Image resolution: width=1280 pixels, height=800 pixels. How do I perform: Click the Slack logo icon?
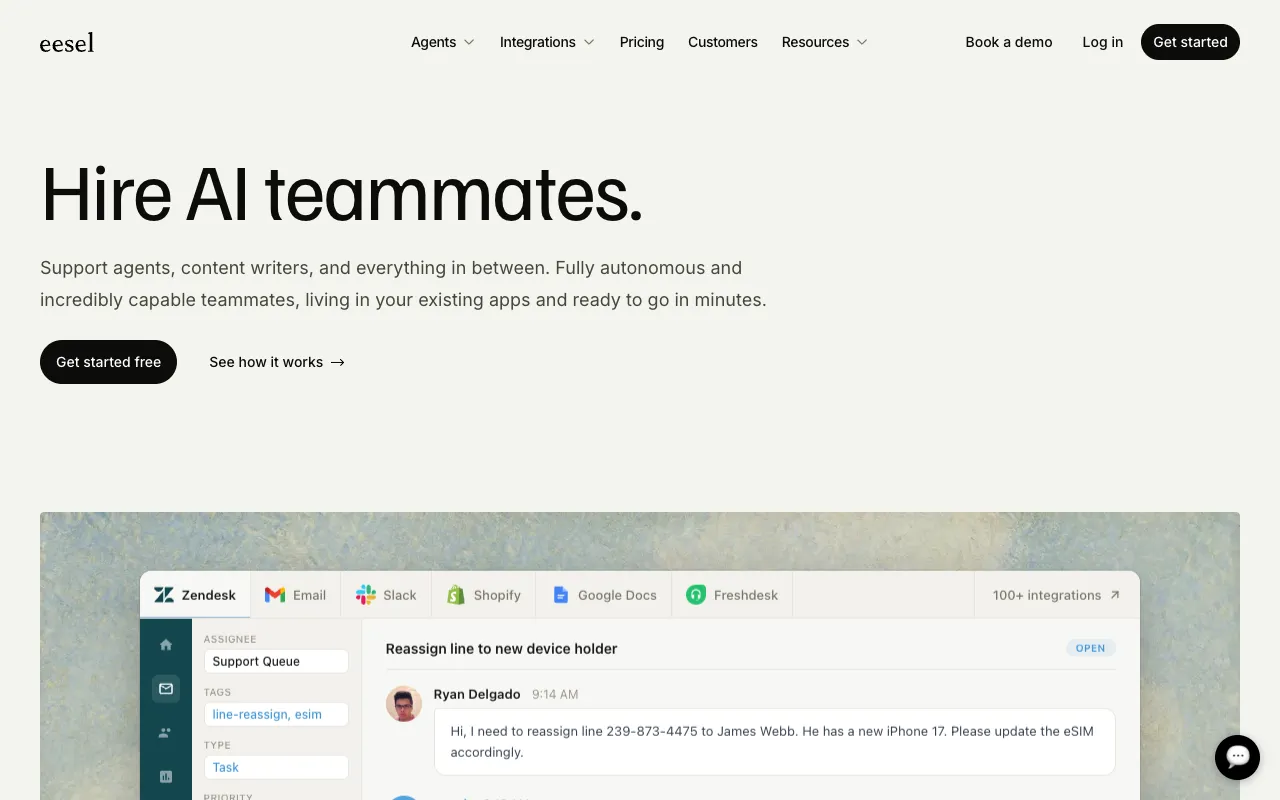[x=366, y=595]
